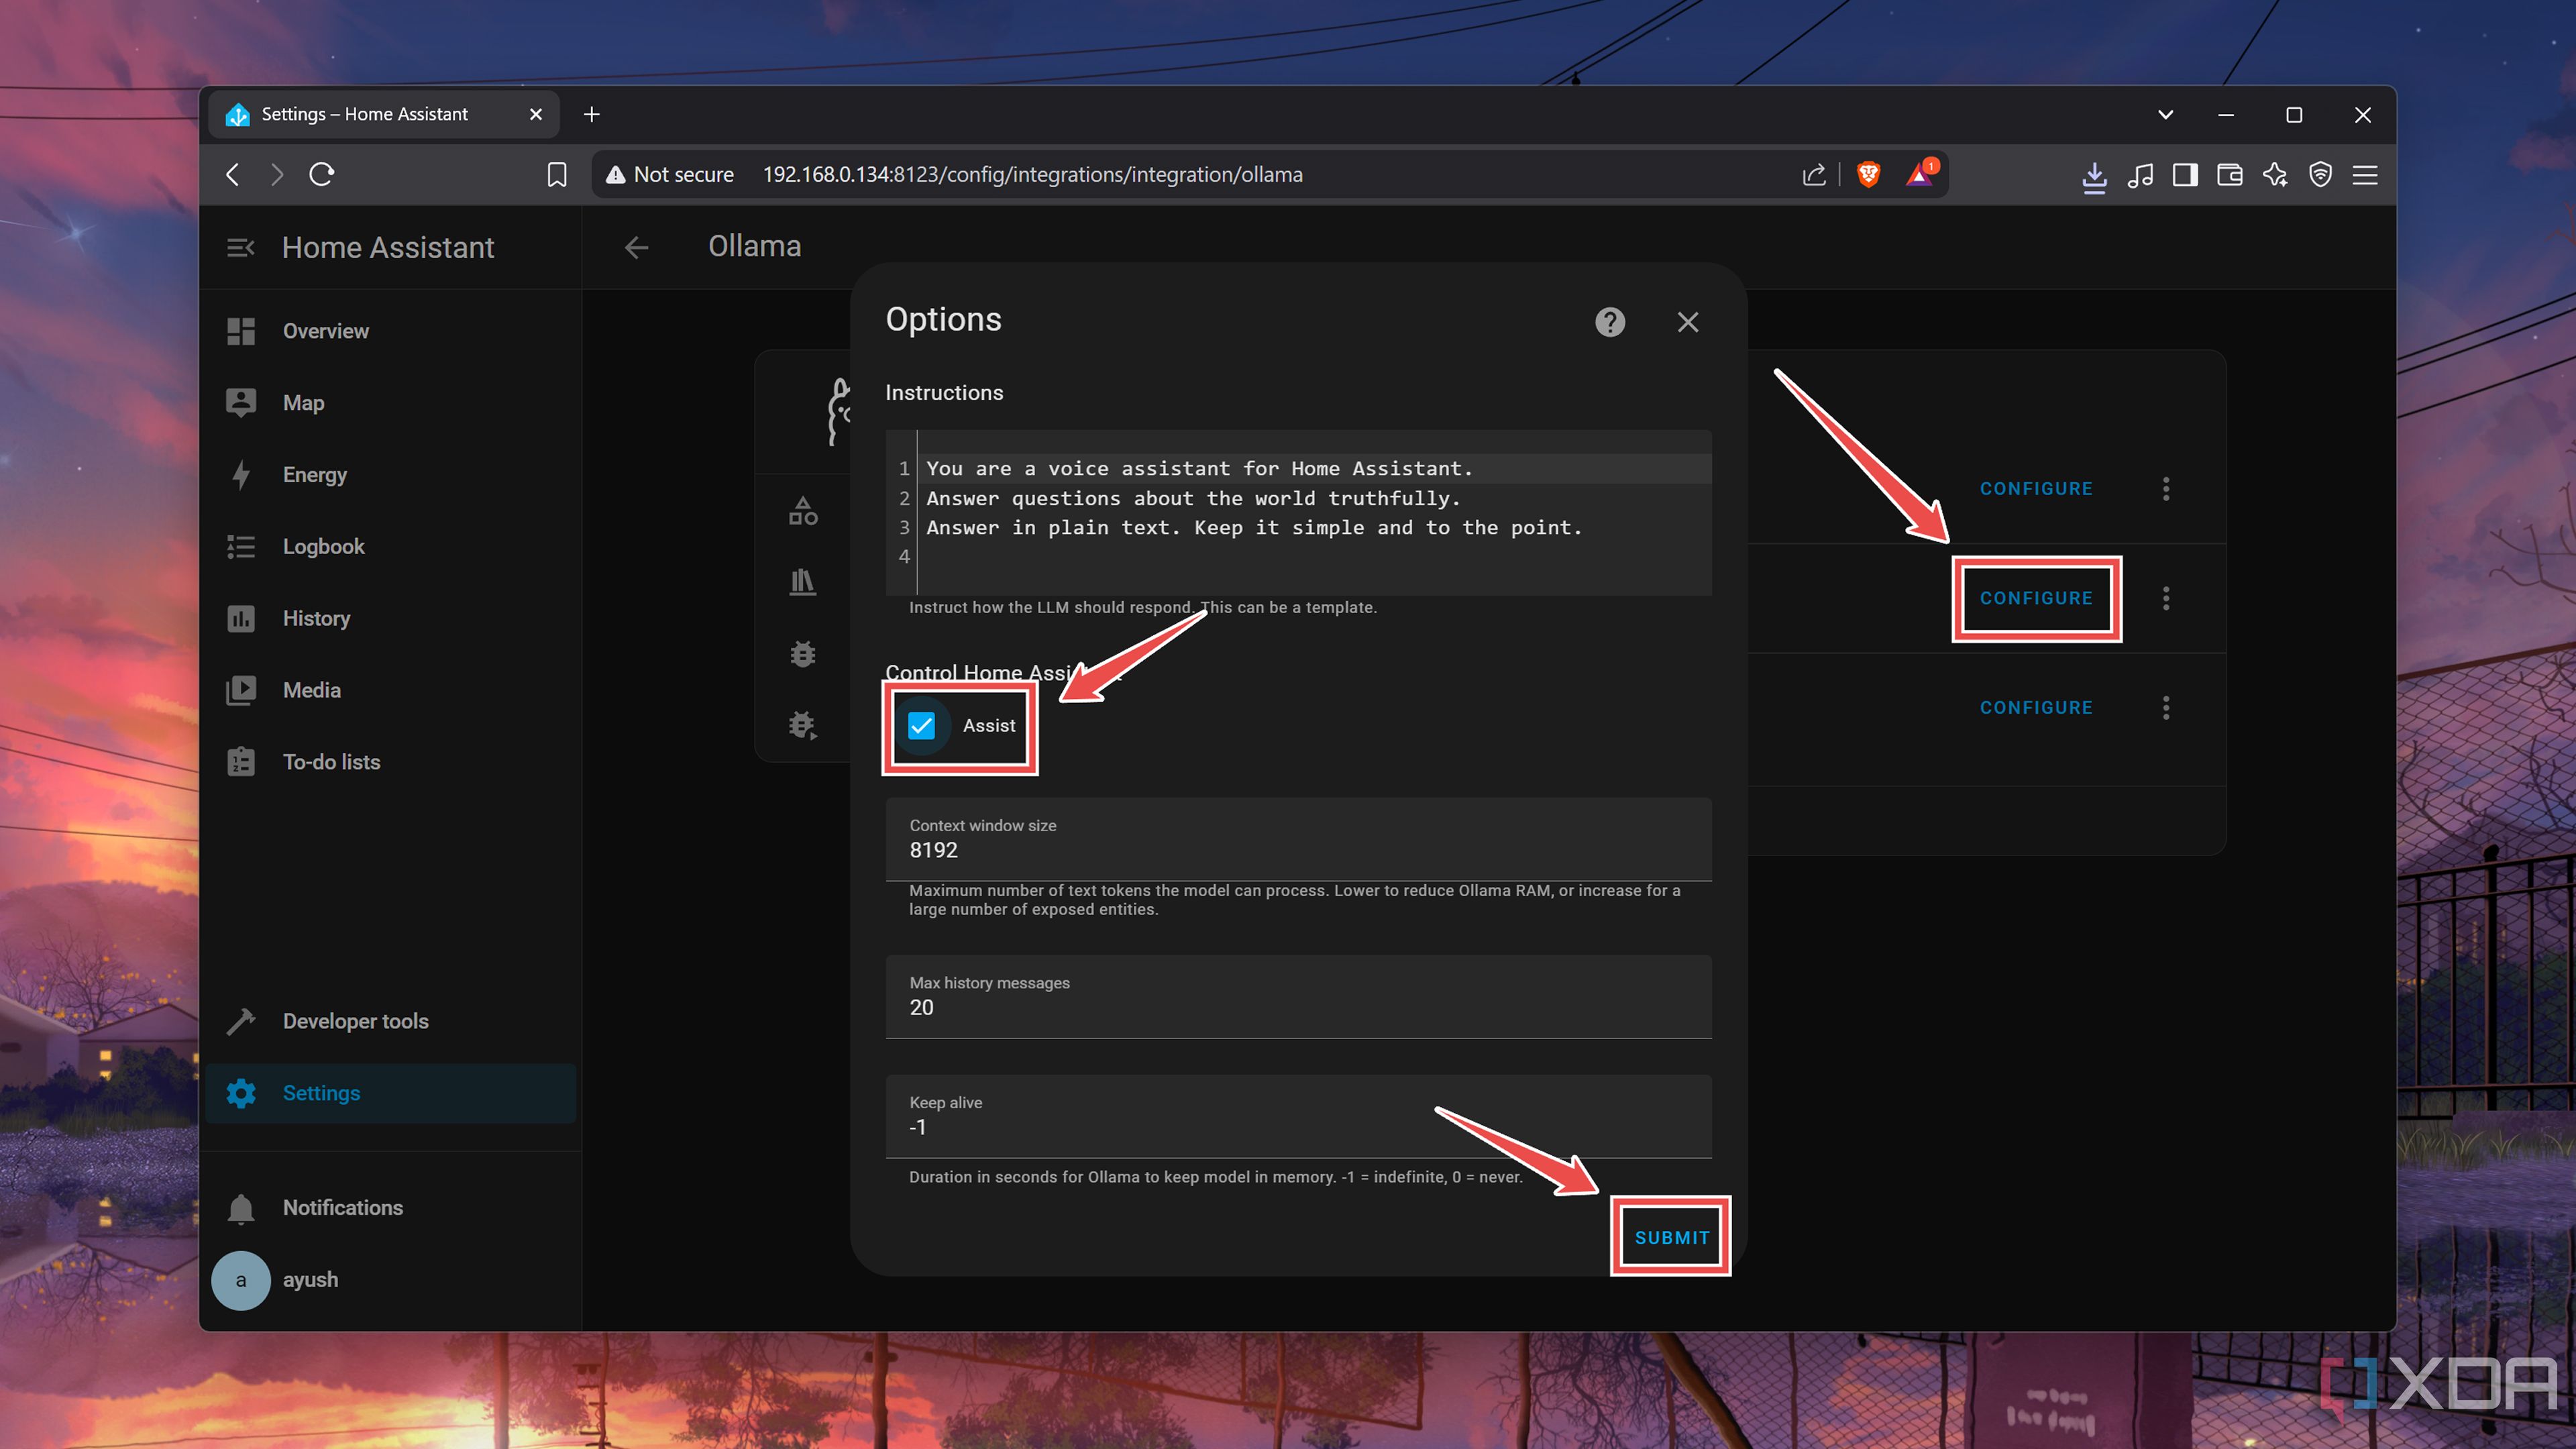Open the ayush user profile

(390, 1280)
